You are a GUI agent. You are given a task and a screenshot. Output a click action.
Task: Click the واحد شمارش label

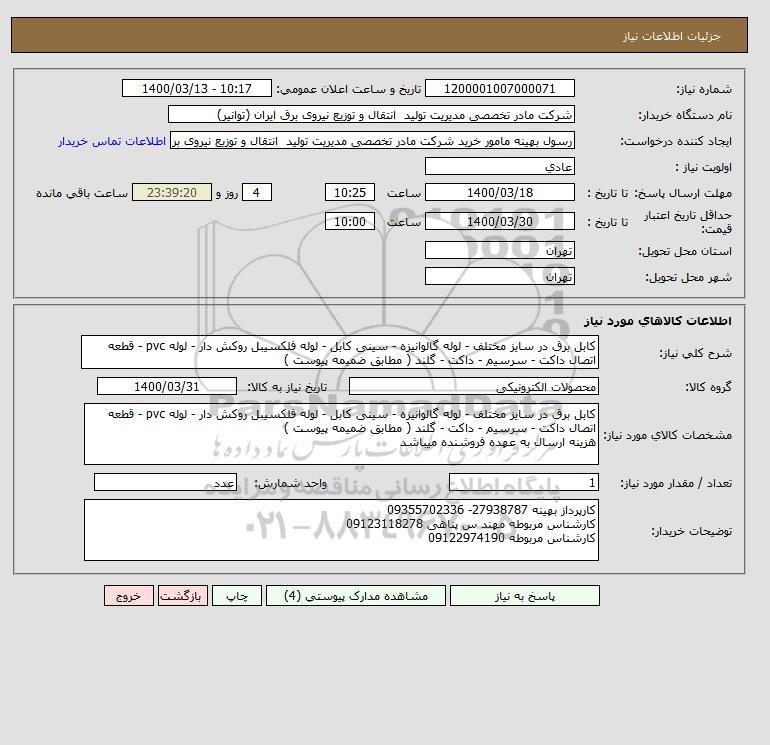tap(290, 483)
